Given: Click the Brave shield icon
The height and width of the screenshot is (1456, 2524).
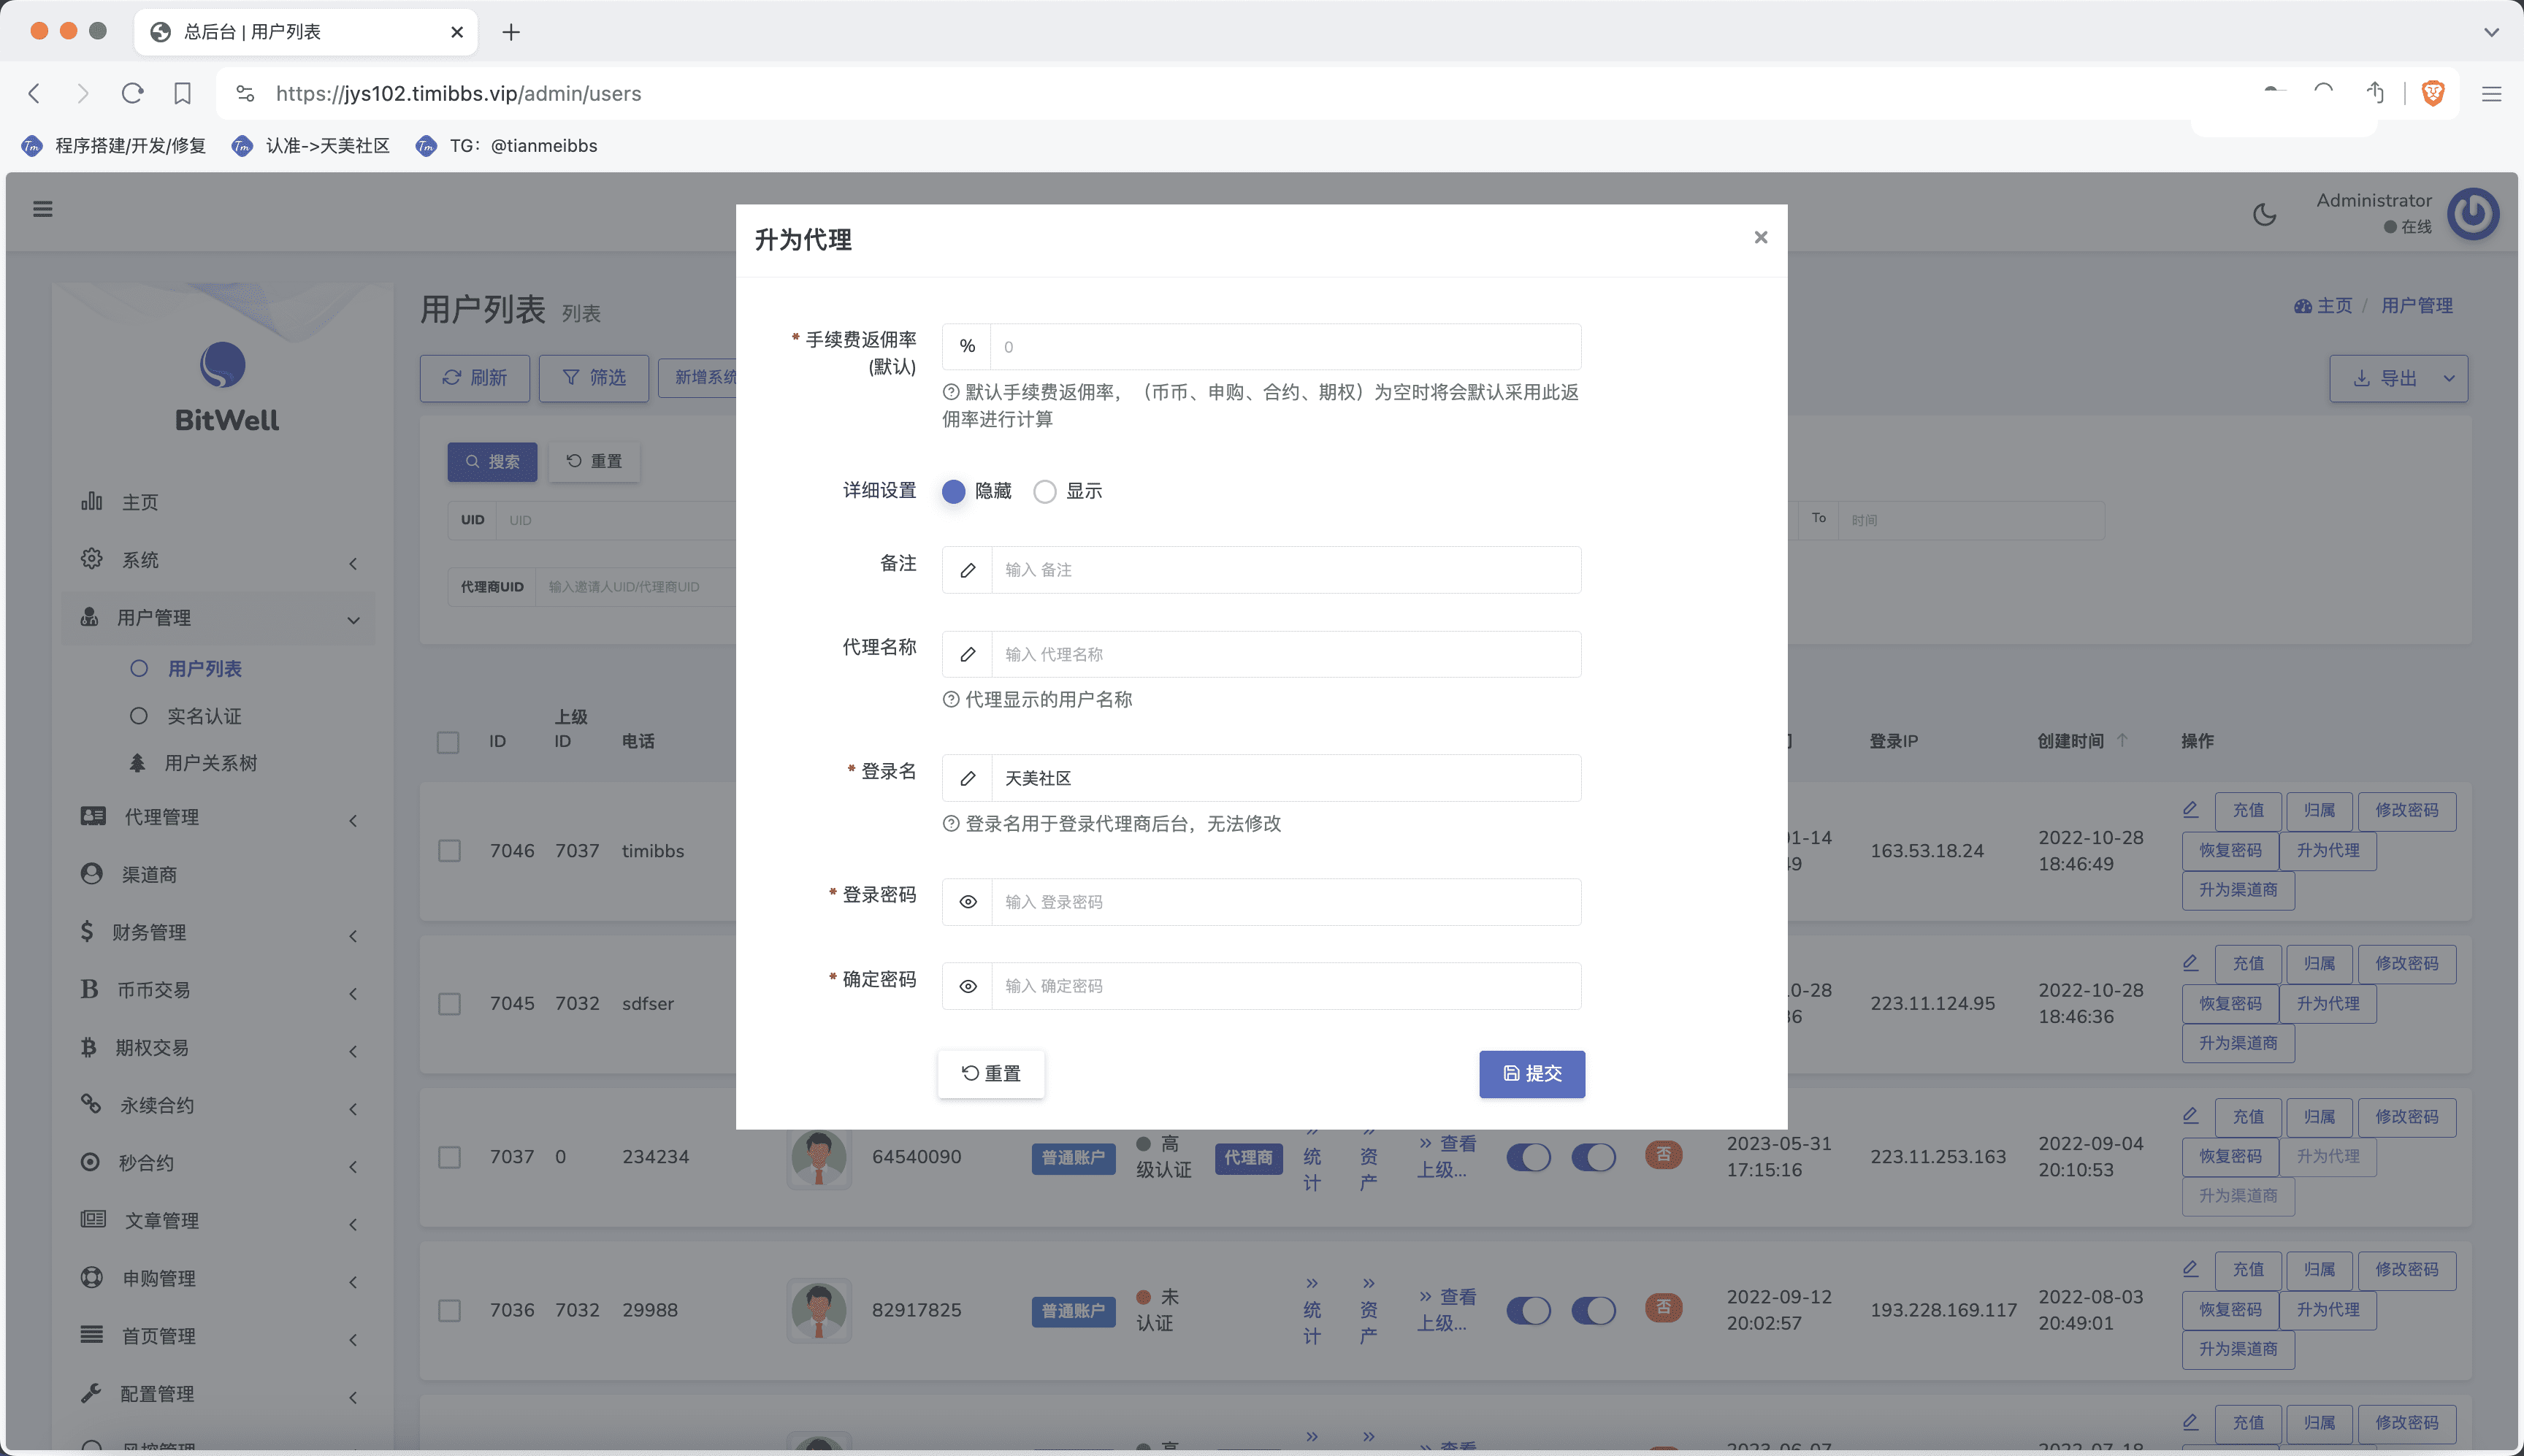Looking at the screenshot, I should click(2433, 93).
